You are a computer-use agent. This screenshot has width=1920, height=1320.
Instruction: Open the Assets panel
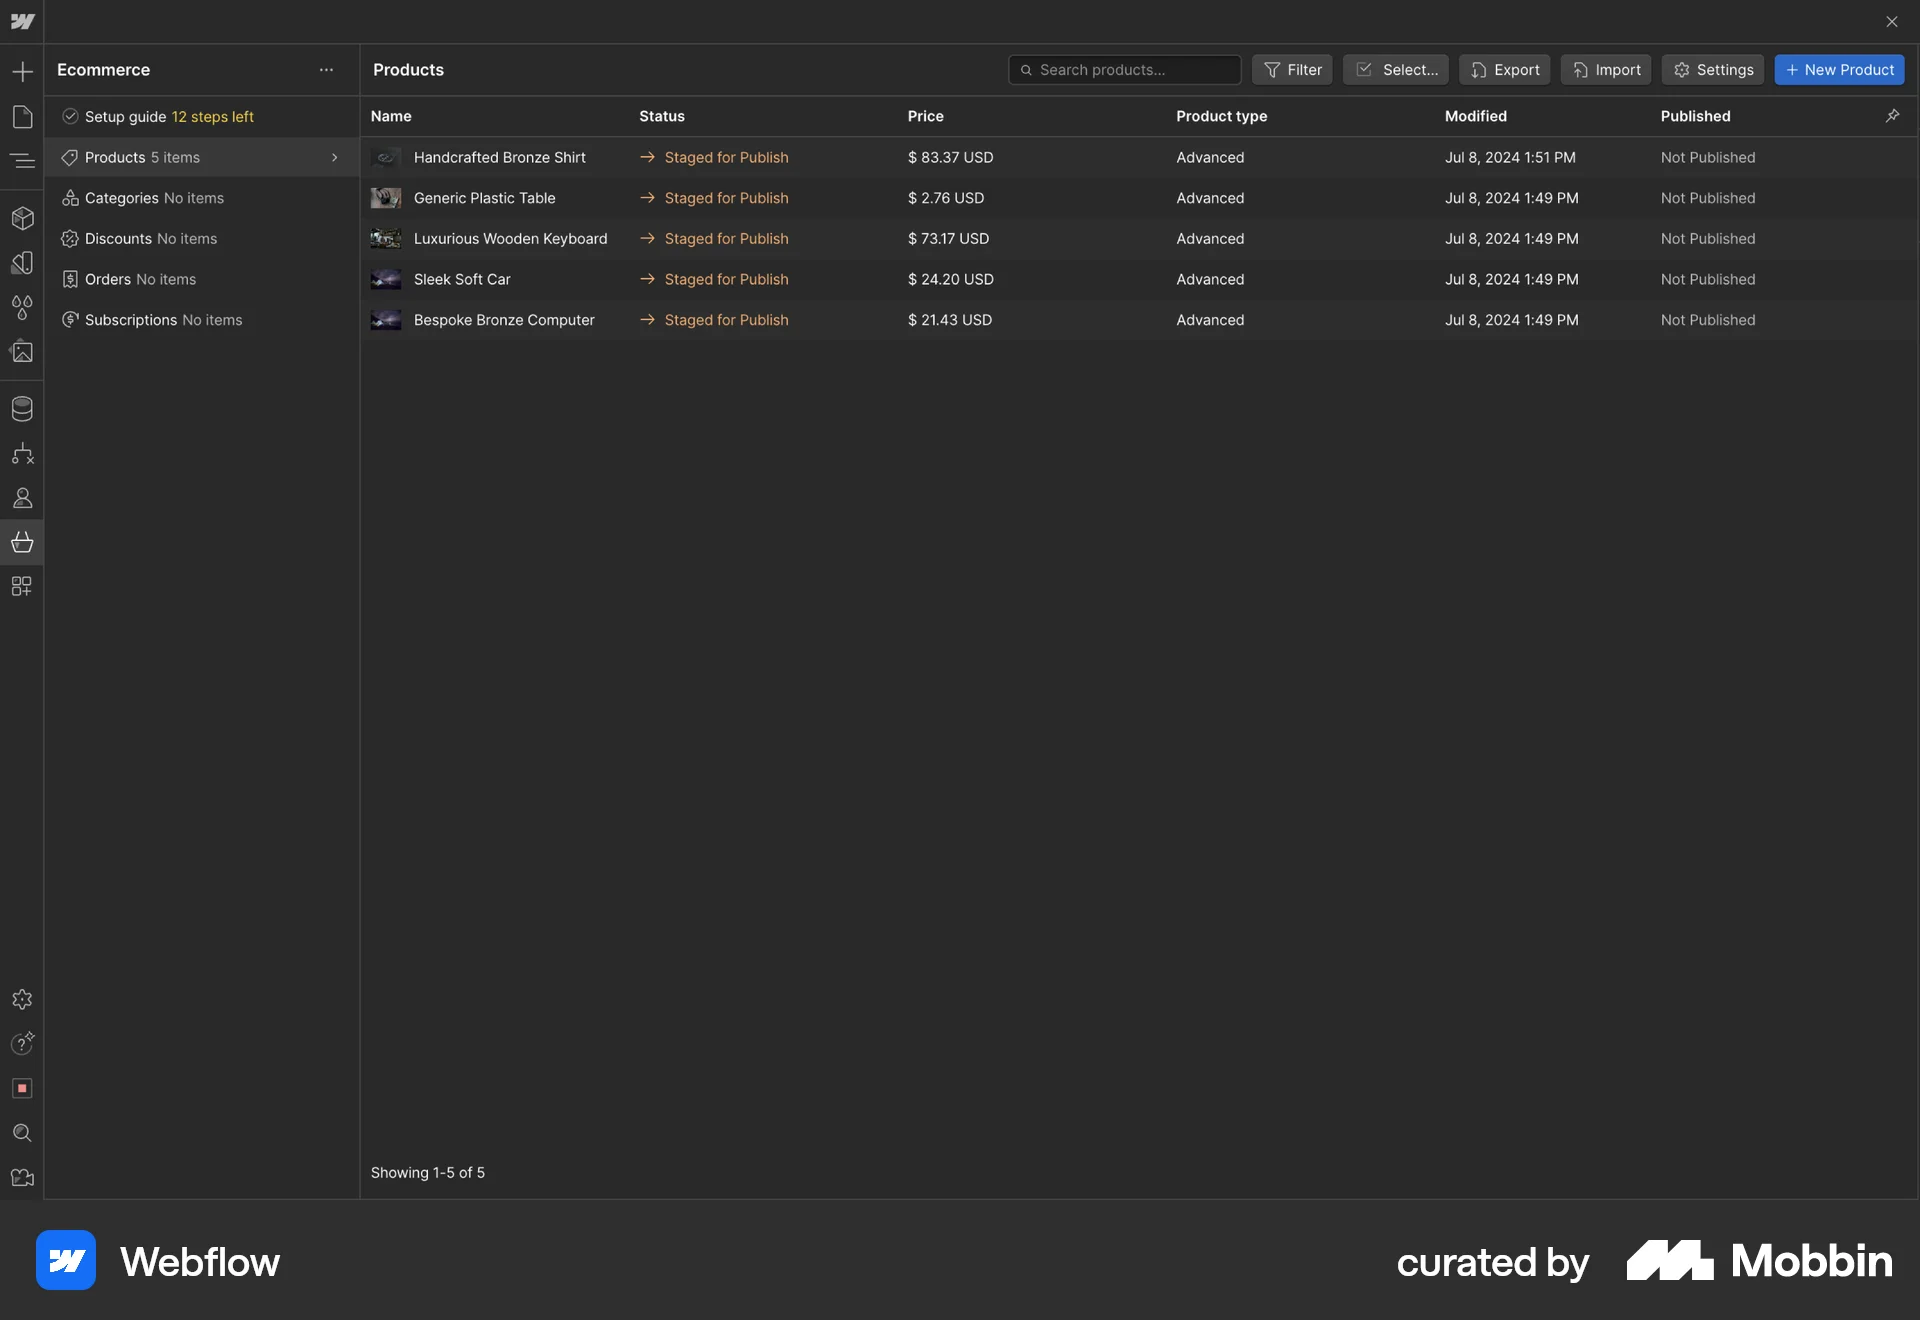tap(22, 352)
